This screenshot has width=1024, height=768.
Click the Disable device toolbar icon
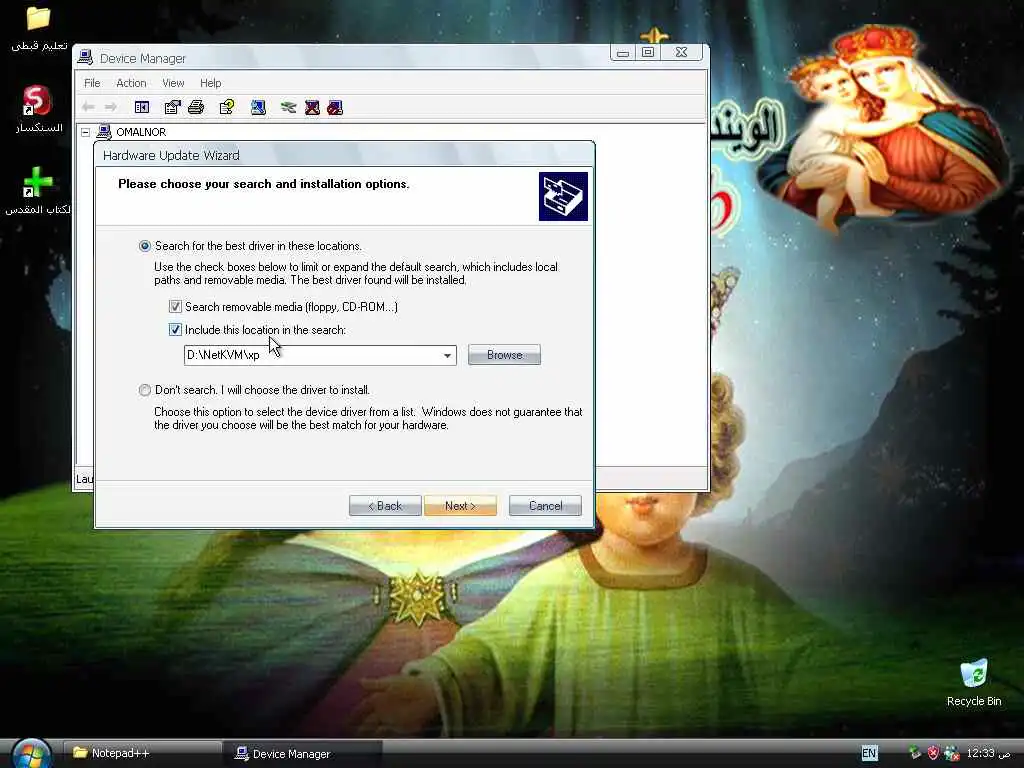click(335, 107)
